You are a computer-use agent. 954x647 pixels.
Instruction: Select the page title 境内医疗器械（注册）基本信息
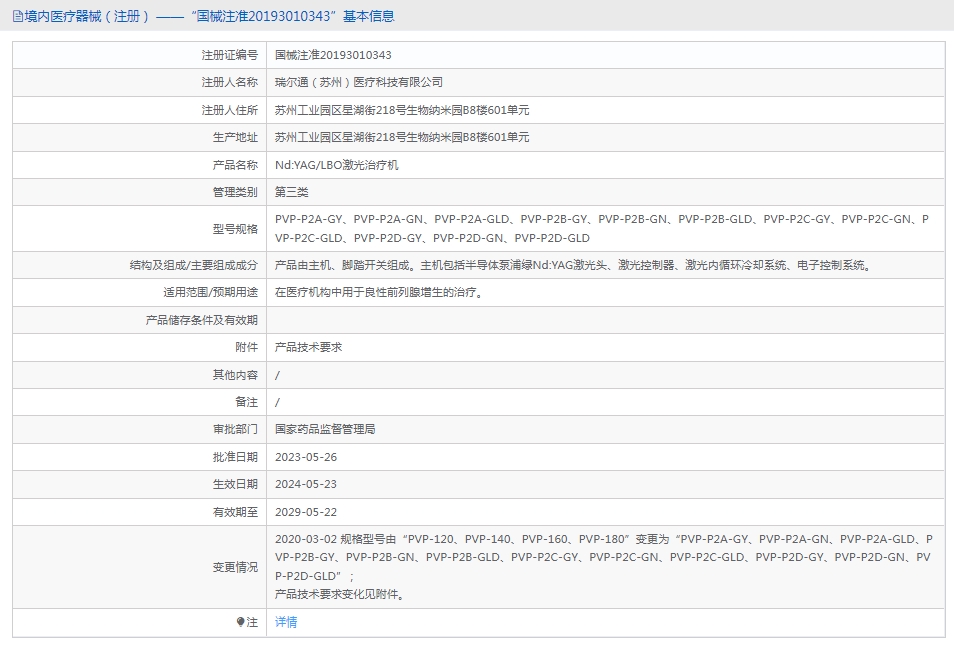coord(209,16)
